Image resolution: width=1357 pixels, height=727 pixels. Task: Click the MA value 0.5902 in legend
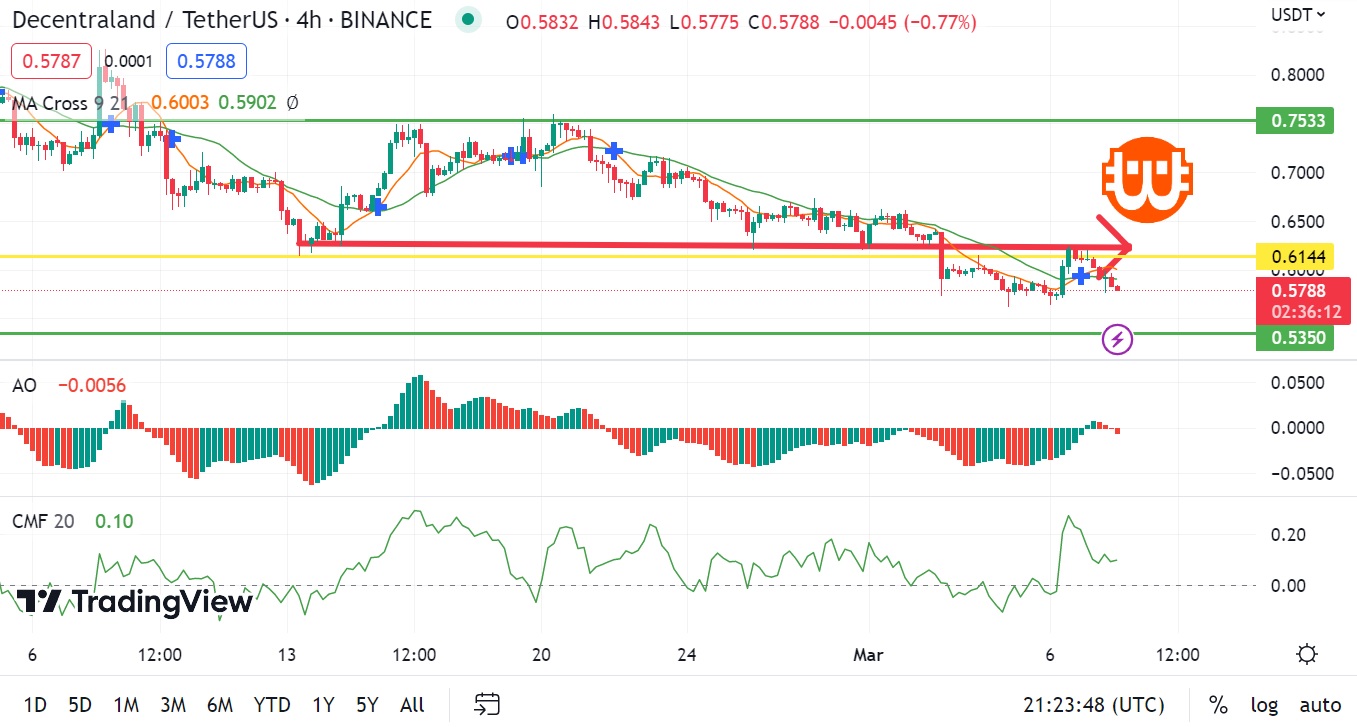pyautogui.click(x=247, y=102)
